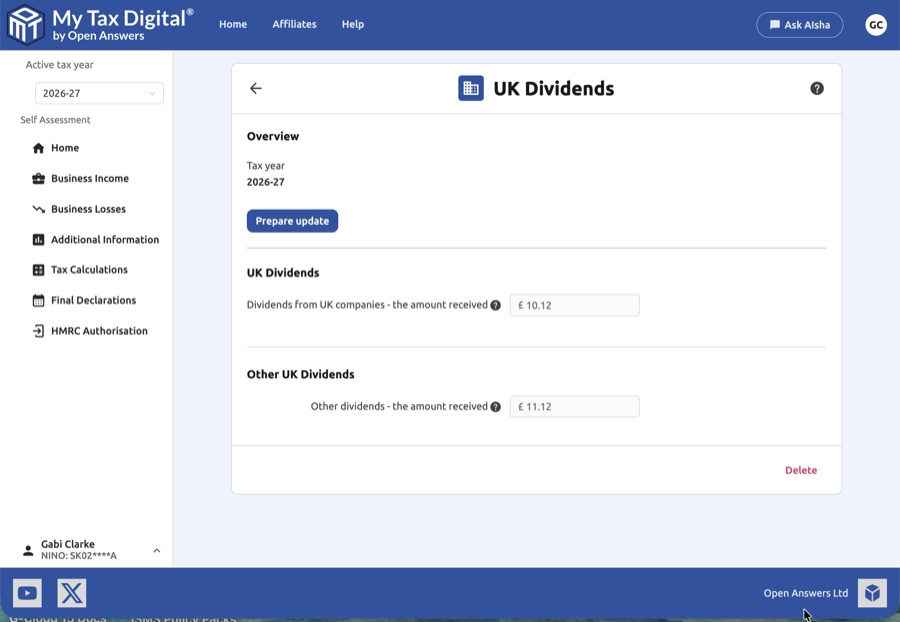Open page help question mark icon
This screenshot has width=900, height=622.
(817, 89)
